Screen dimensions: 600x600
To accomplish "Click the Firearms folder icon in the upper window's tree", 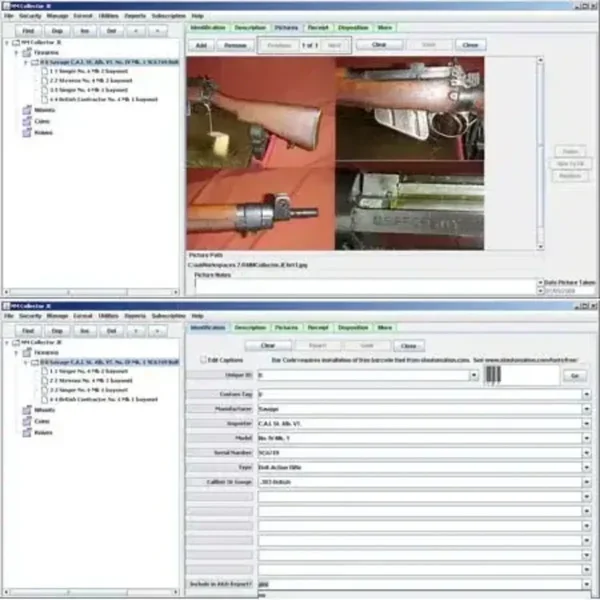I will tap(27, 52).
